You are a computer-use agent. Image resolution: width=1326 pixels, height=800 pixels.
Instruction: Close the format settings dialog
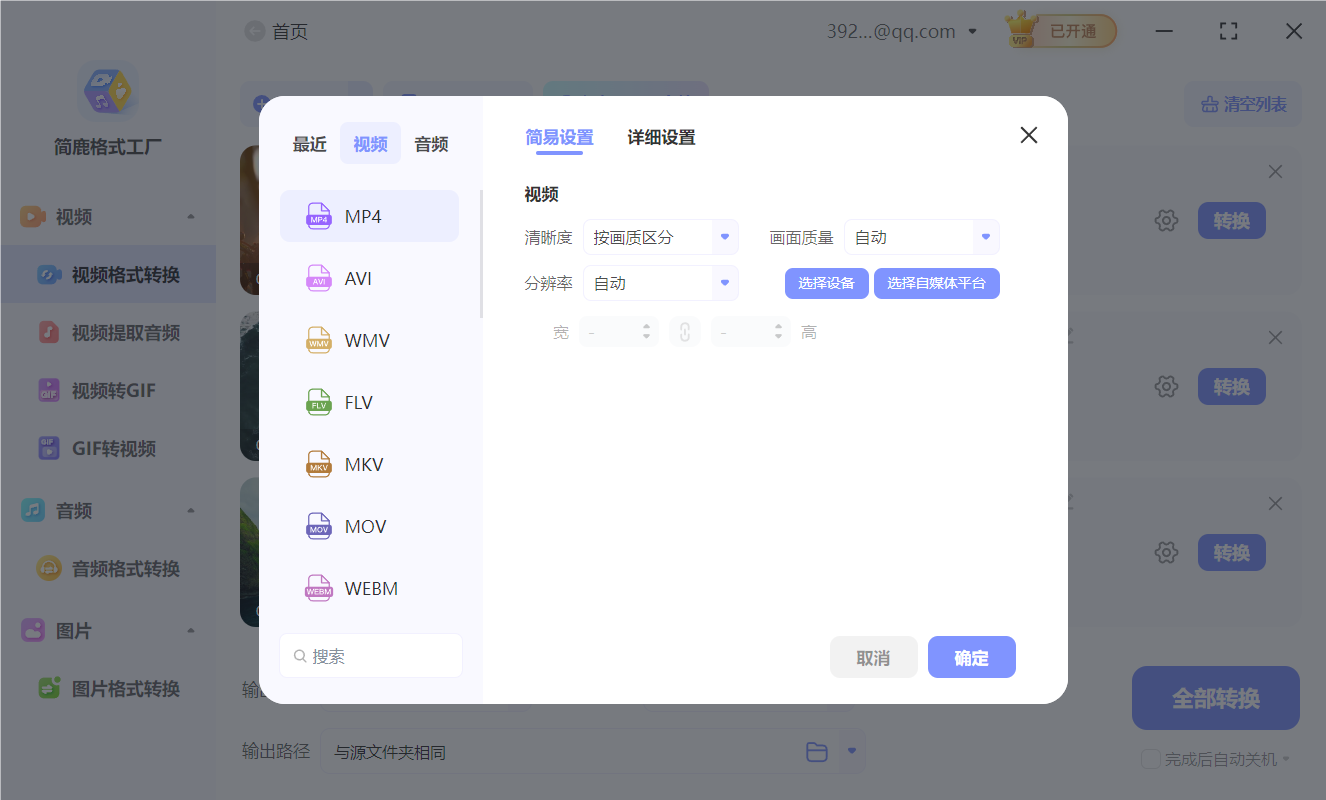[1028, 136]
